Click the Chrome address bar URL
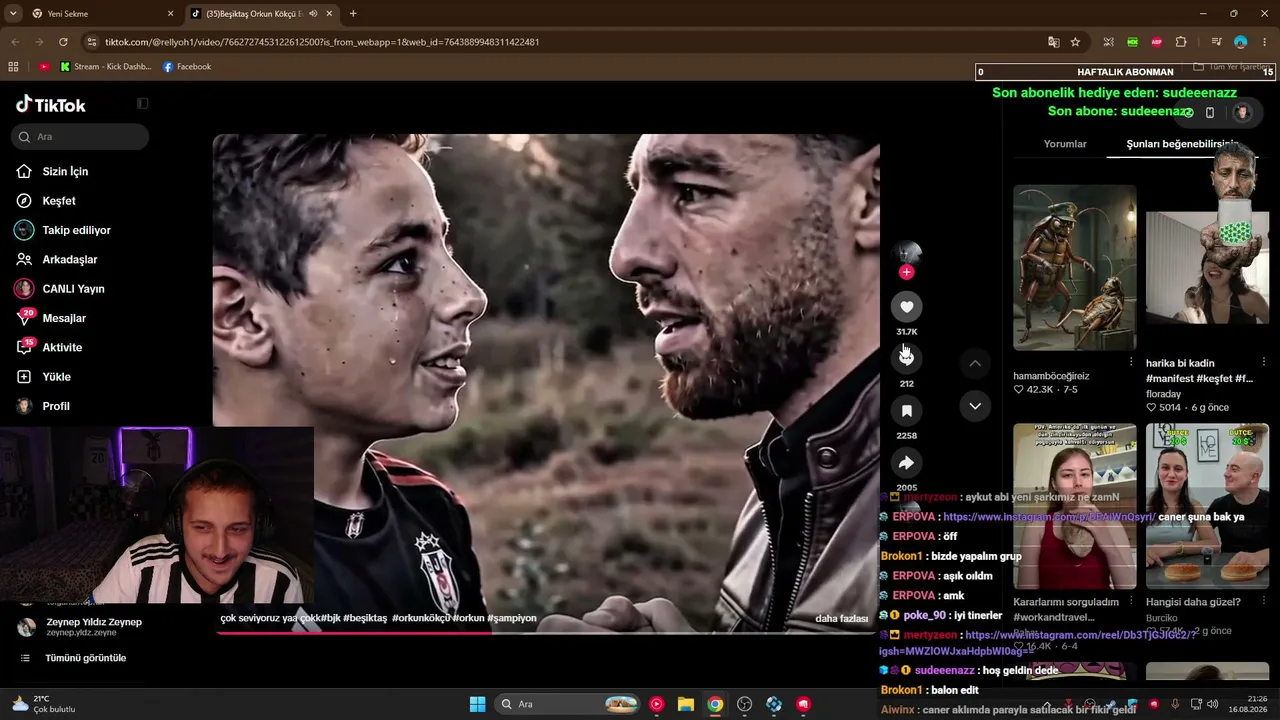This screenshot has height=720, width=1280. click(x=322, y=42)
